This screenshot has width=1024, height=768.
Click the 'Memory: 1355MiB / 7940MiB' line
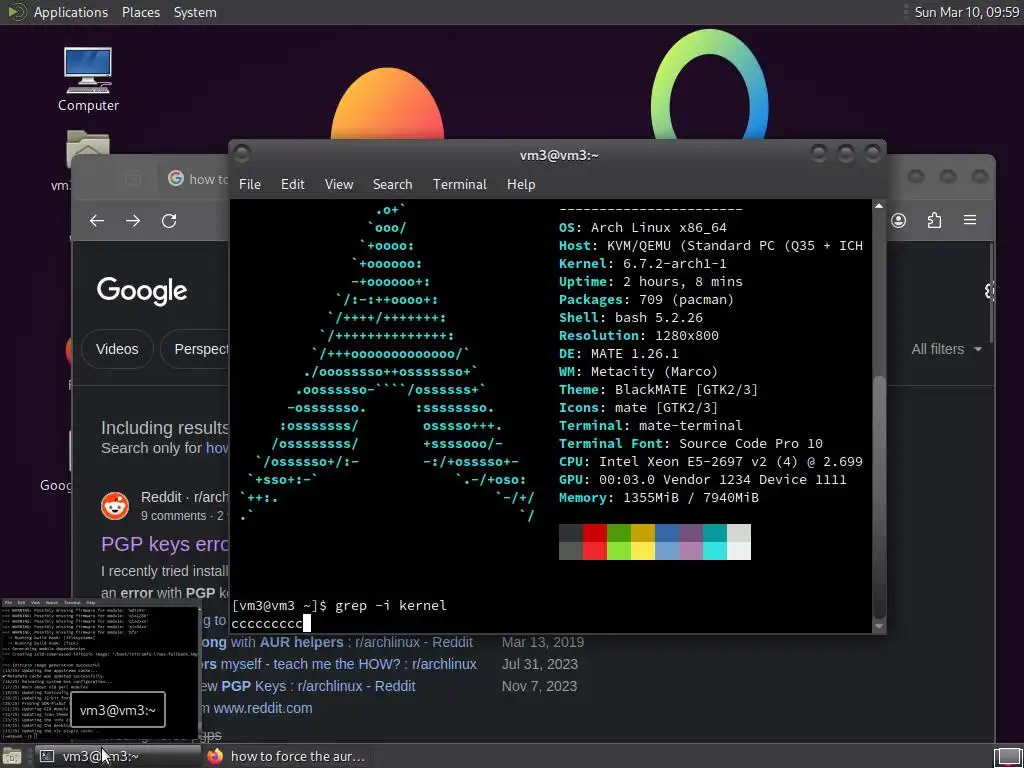[659, 498]
